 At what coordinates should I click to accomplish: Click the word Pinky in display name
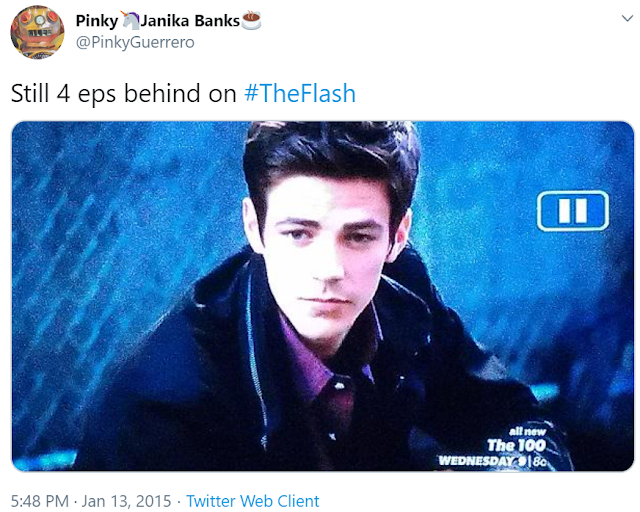pyautogui.click(x=97, y=21)
